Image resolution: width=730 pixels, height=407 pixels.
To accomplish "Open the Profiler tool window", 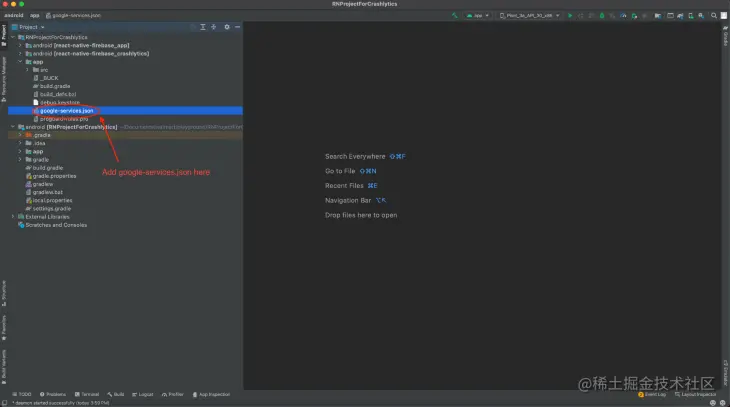I will (x=172, y=394).
